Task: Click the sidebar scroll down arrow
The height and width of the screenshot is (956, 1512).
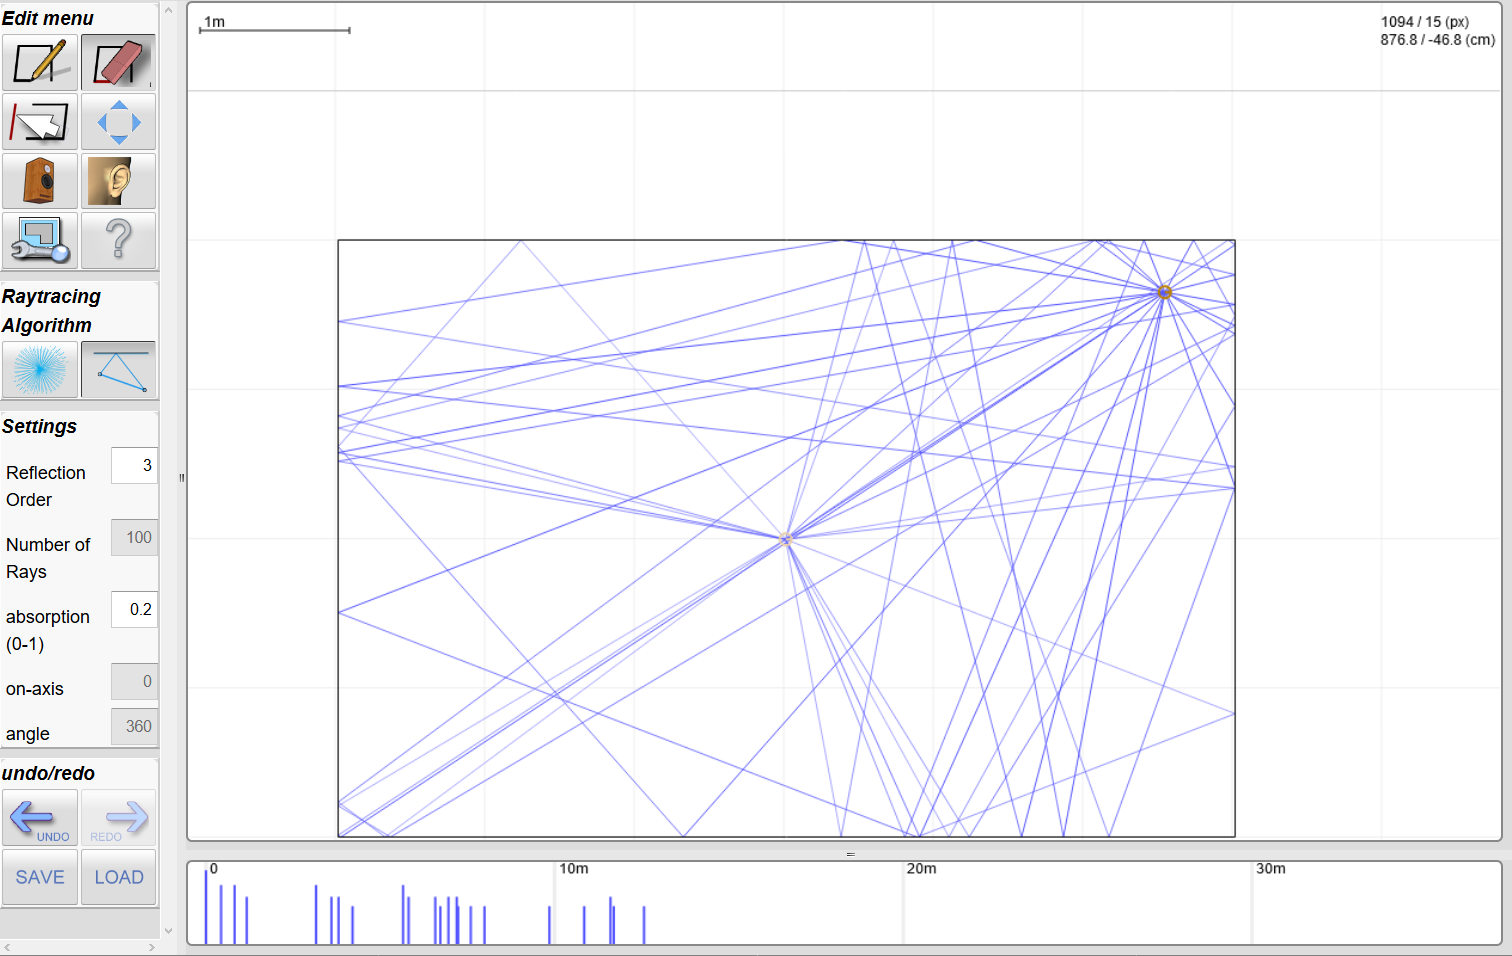Action: pos(168,930)
